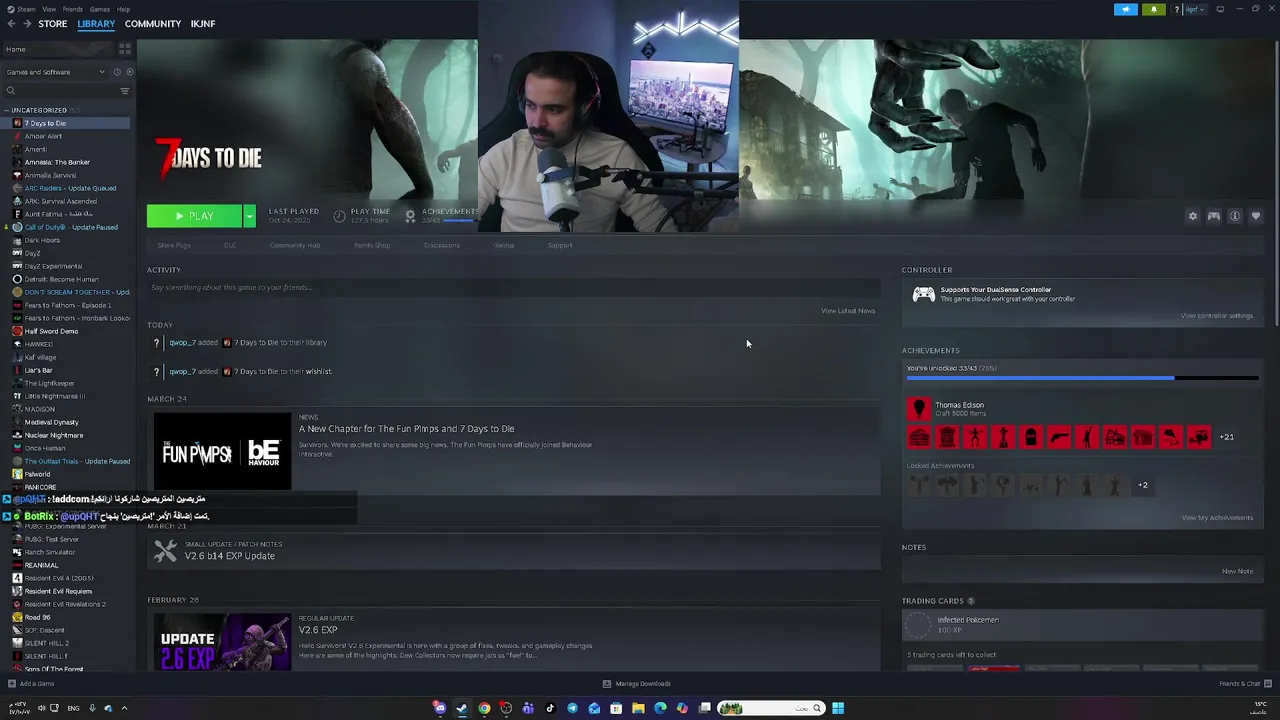Click the library search field
The image size is (1280, 720).
click(60, 91)
